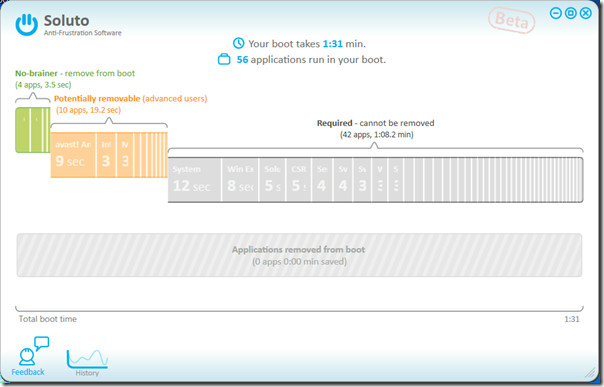The height and width of the screenshot is (387, 604).
Task: Minimize the Soluto window
Action: tap(555, 13)
